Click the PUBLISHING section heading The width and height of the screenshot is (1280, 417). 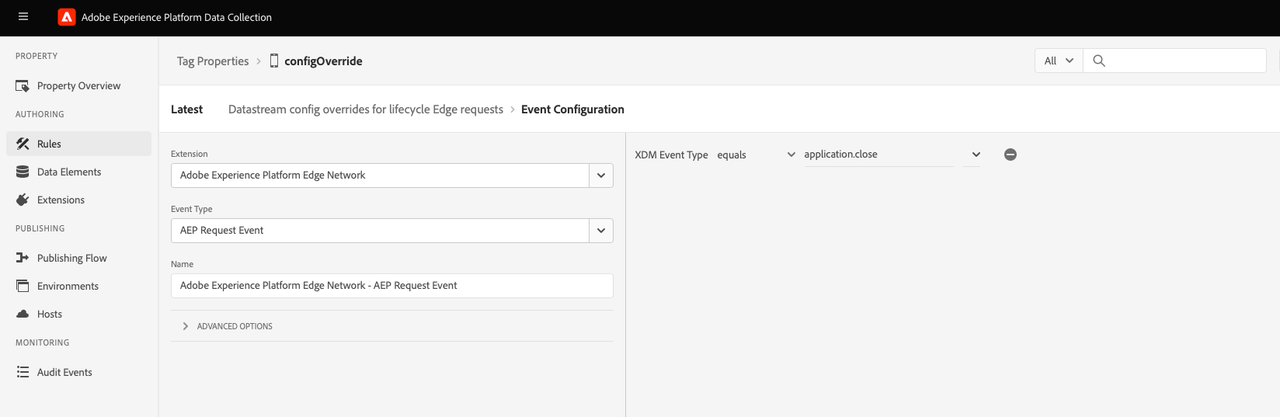click(40, 228)
